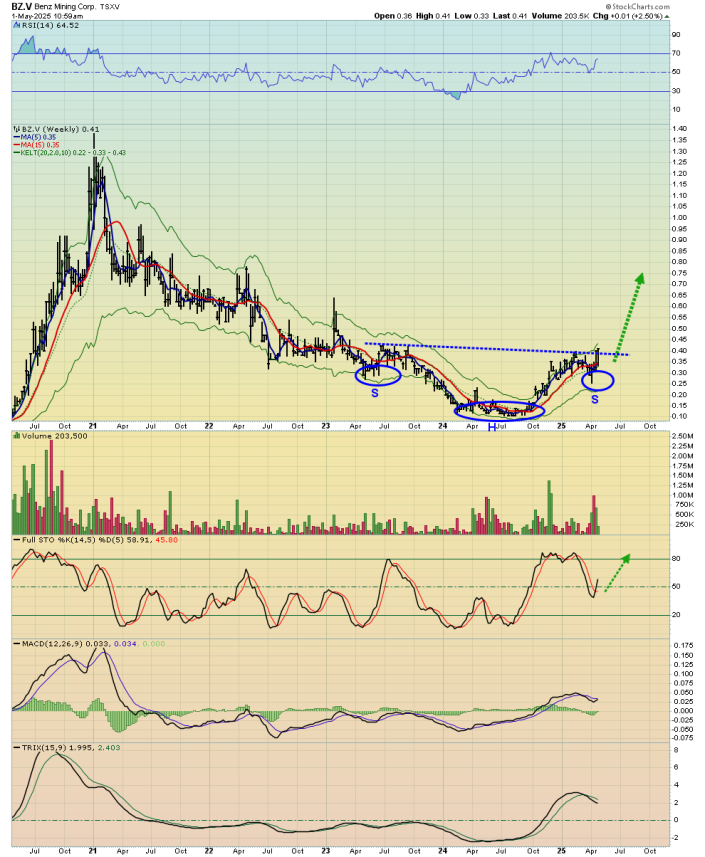The image size is (705, 857).
Task: Click the BZ.V ticker symbol in the chart title
Action: click(x=21, y=7)
